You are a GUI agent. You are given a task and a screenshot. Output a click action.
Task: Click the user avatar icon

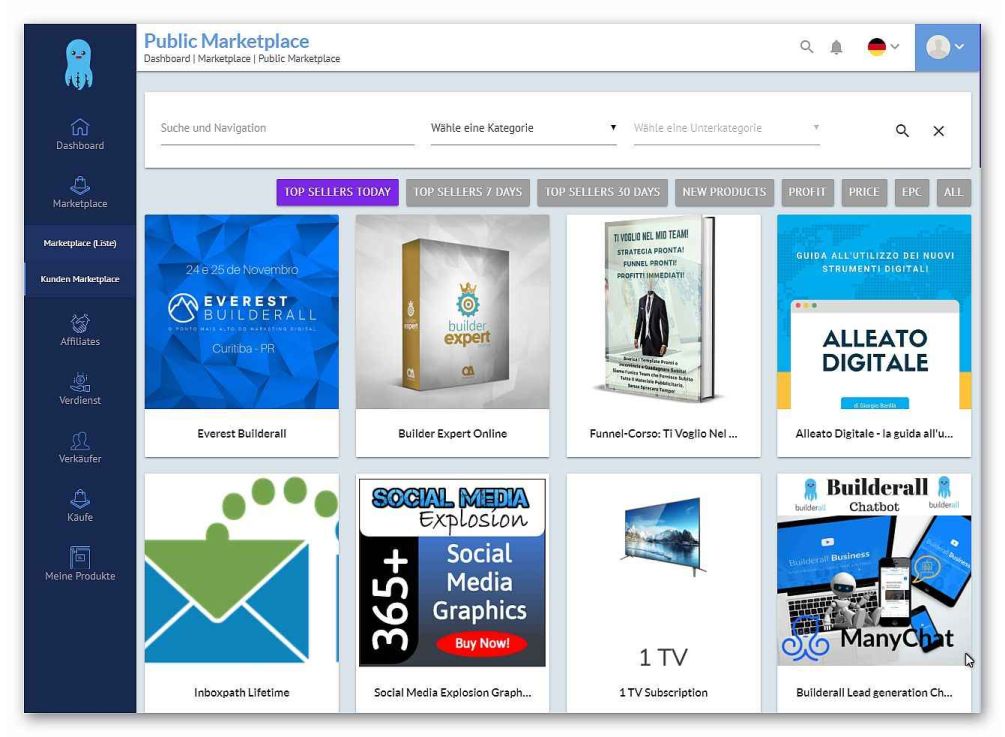pos(938,47)
